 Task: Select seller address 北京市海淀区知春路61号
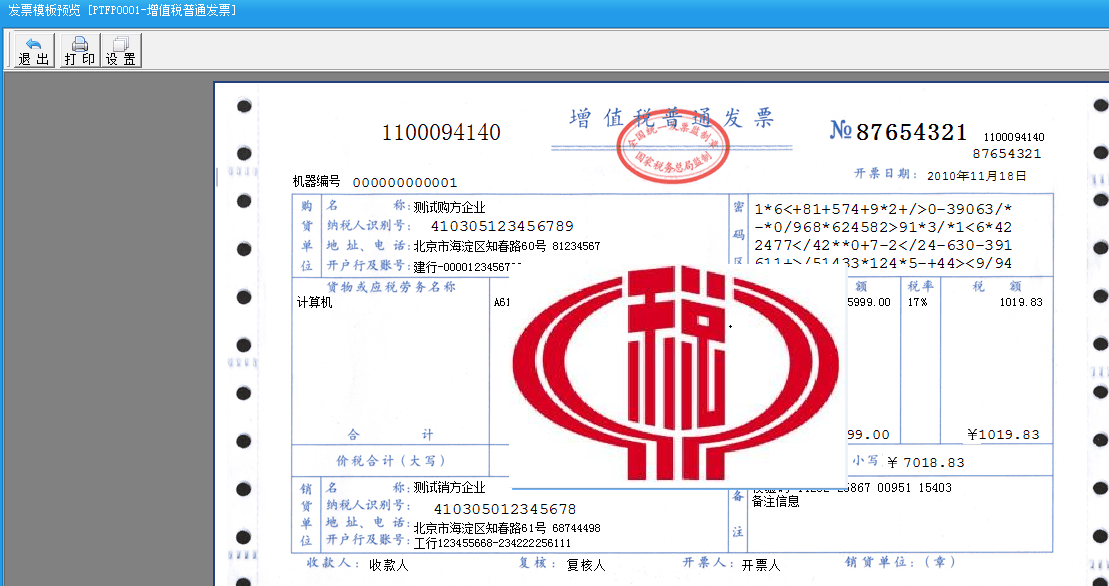coord(480,527)
